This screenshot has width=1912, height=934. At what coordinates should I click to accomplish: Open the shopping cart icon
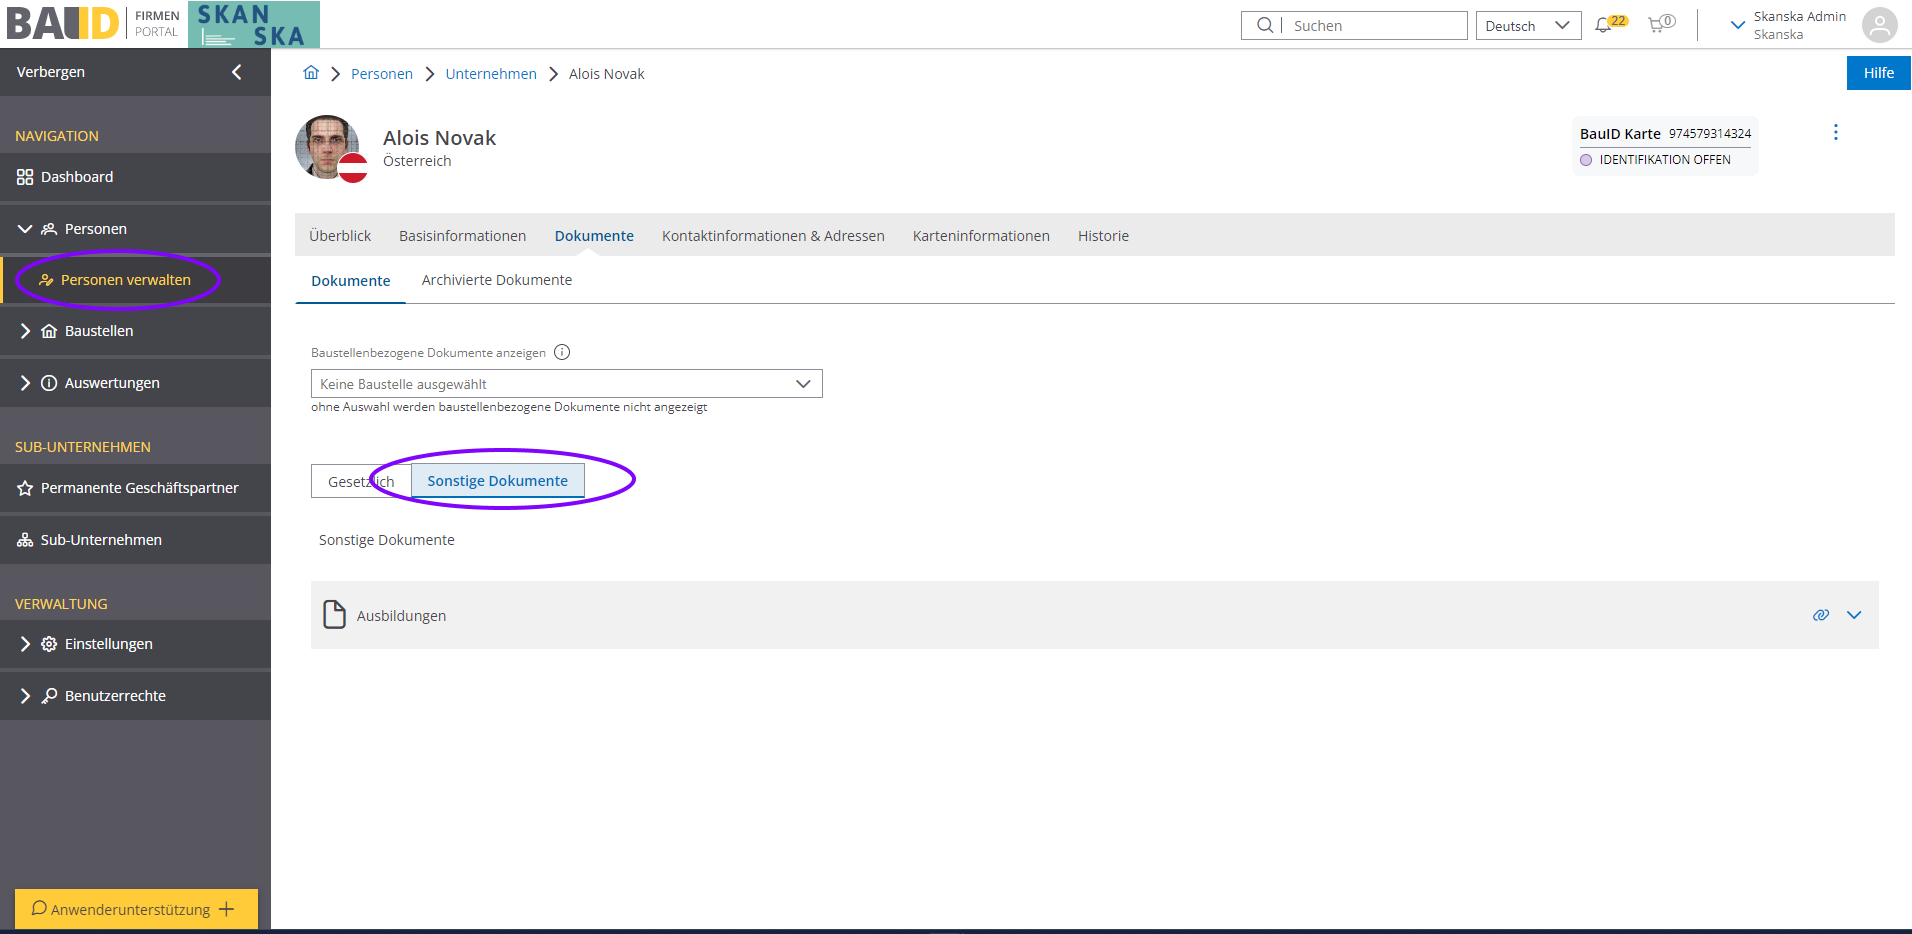pos(1657,25)
